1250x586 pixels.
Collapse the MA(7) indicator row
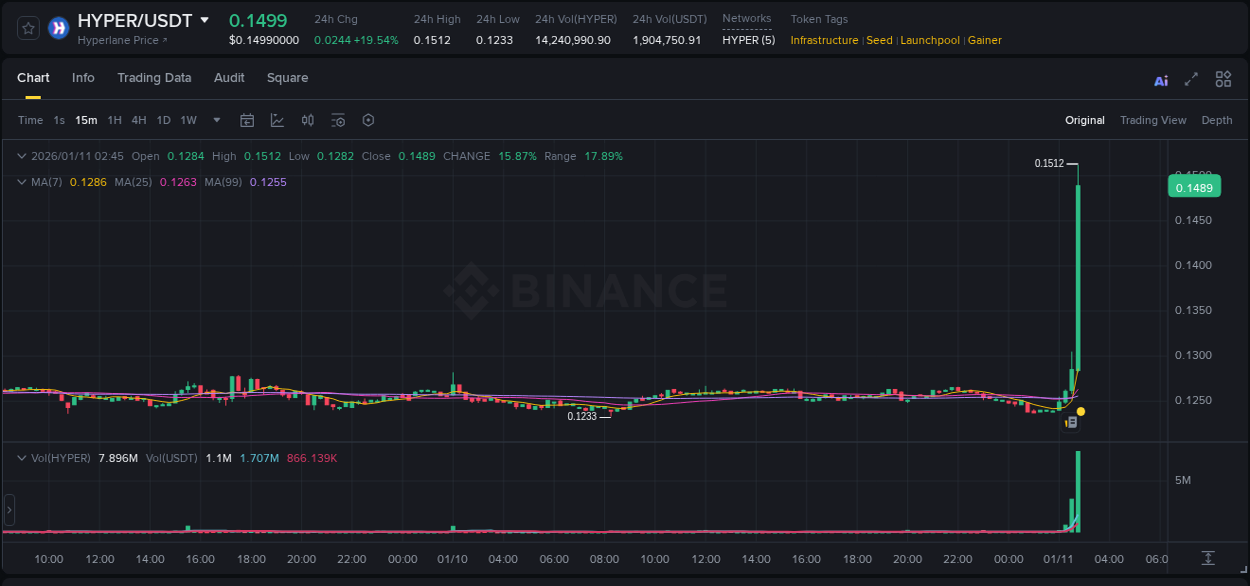(22, 182)
